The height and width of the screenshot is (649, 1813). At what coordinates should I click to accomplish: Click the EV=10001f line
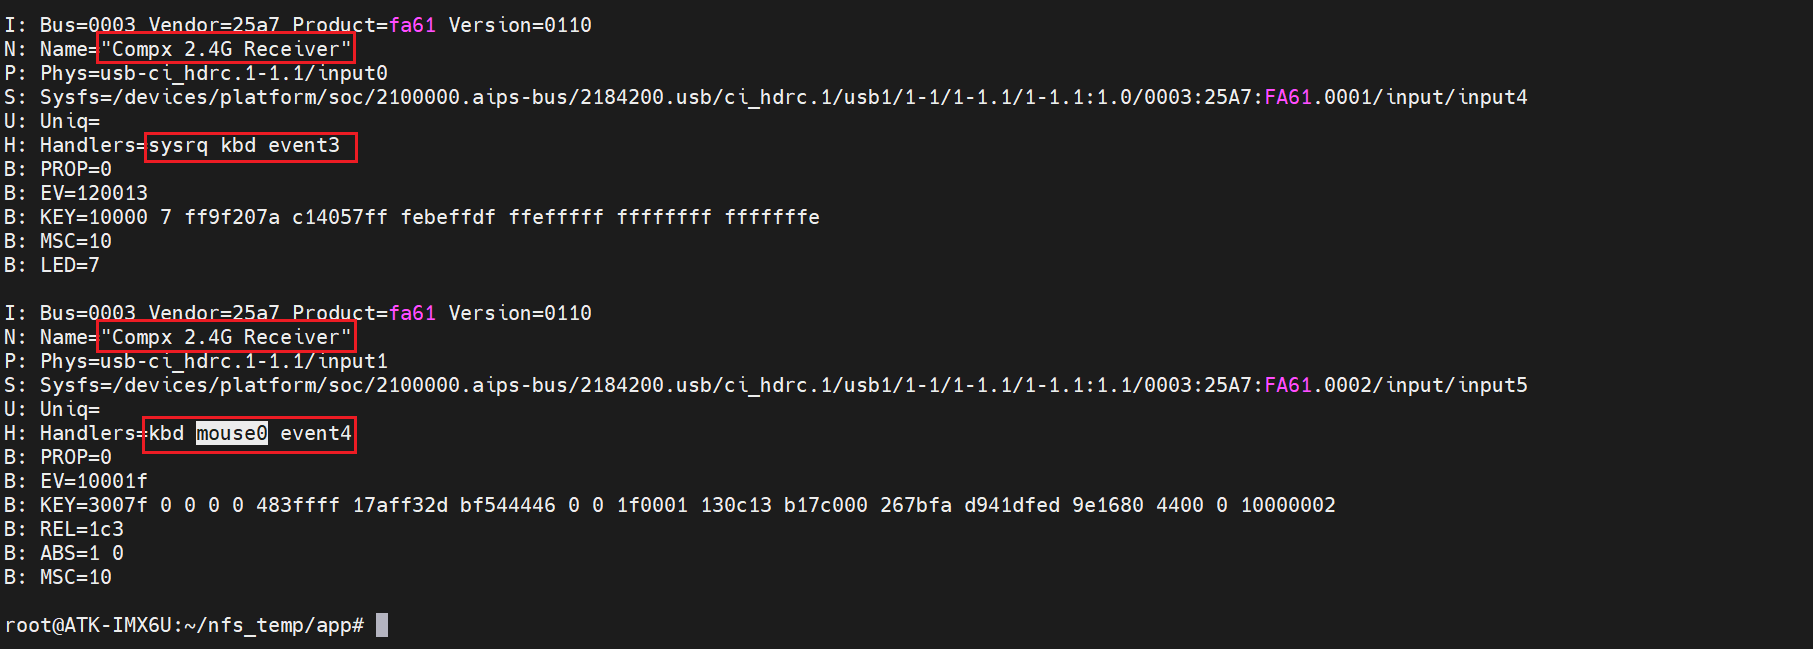coord(94,481)
